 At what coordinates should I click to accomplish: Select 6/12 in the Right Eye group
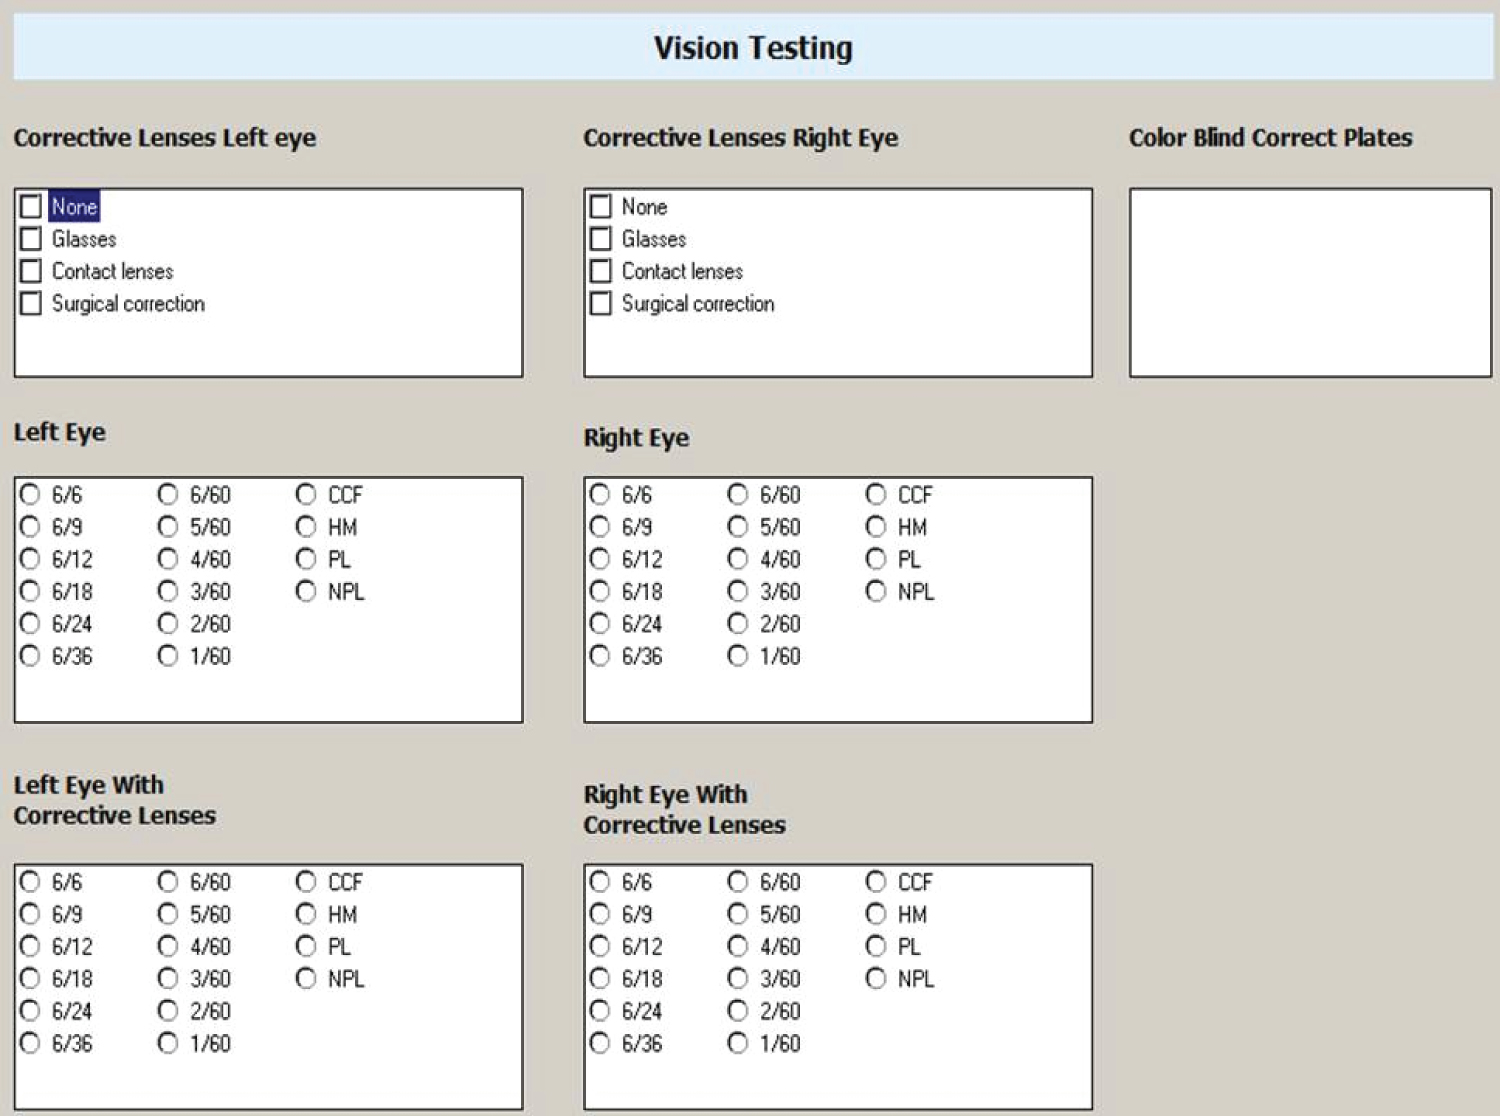click(x=600, y=559)
